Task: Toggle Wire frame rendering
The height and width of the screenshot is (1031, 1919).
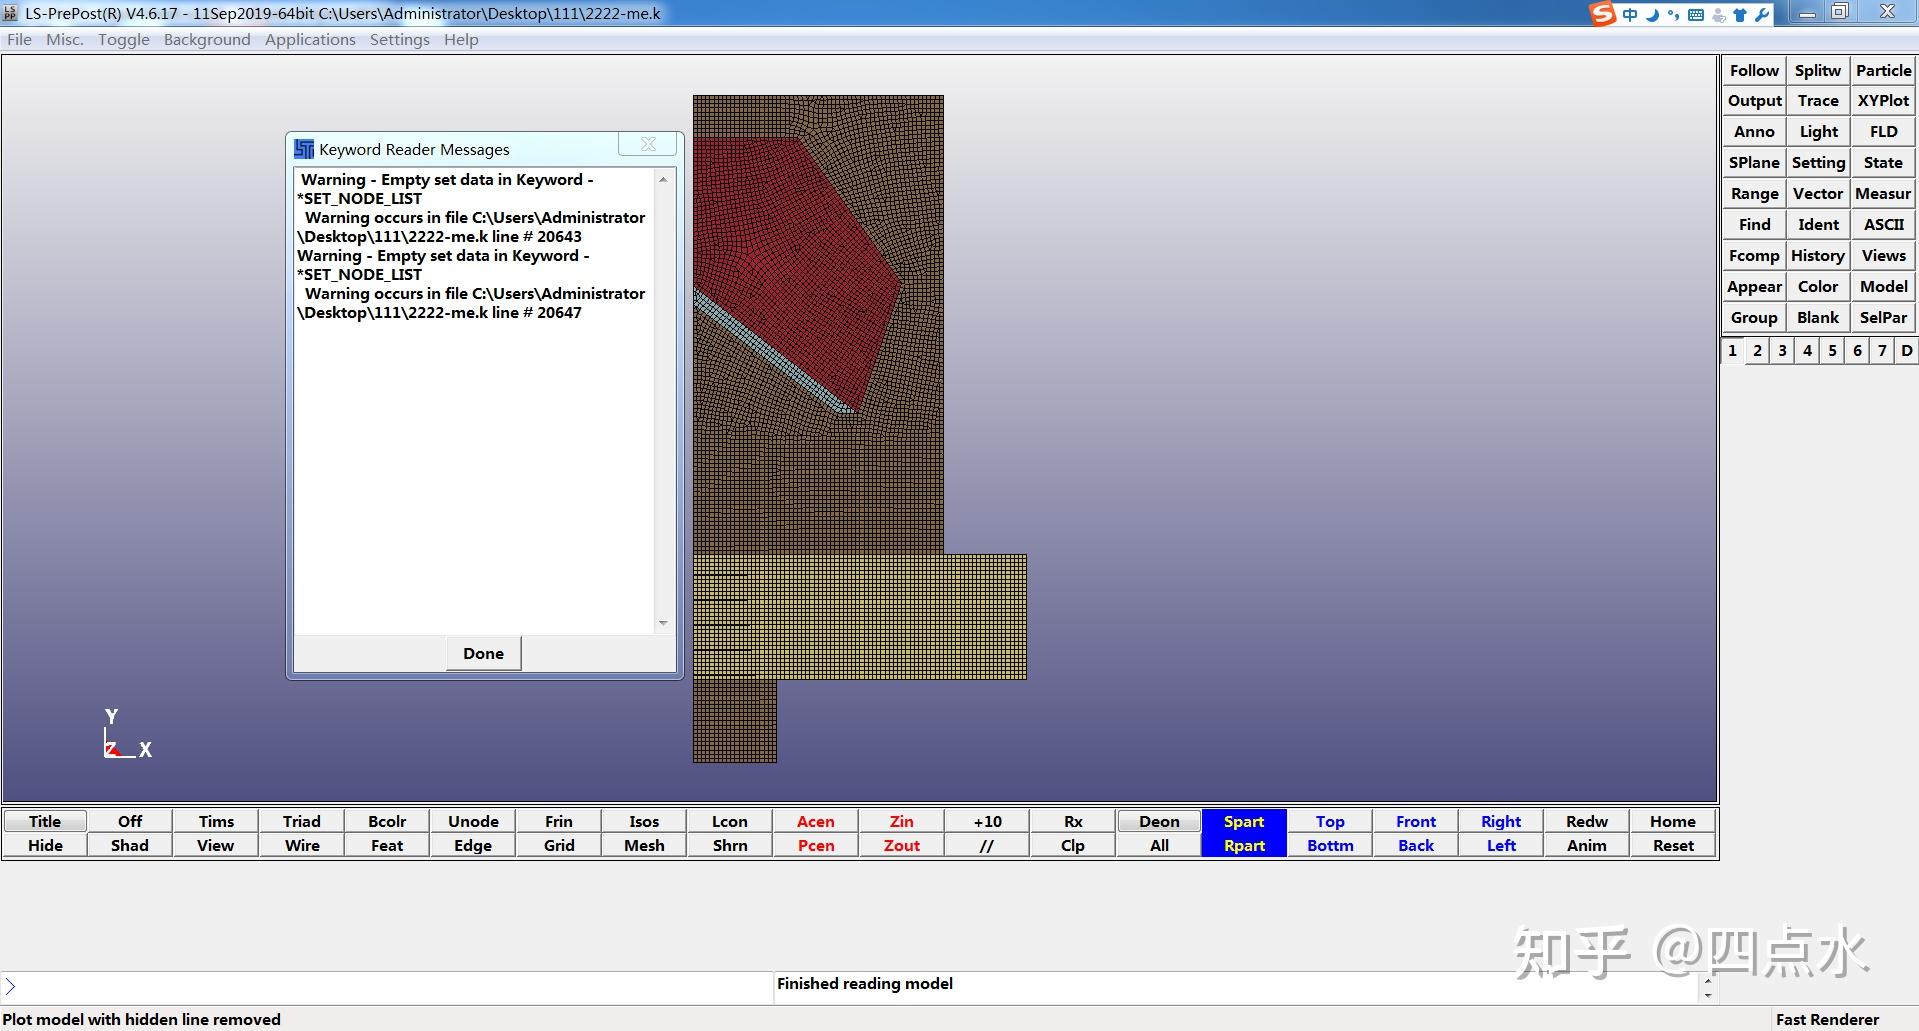Action: [x=301, y=845]
